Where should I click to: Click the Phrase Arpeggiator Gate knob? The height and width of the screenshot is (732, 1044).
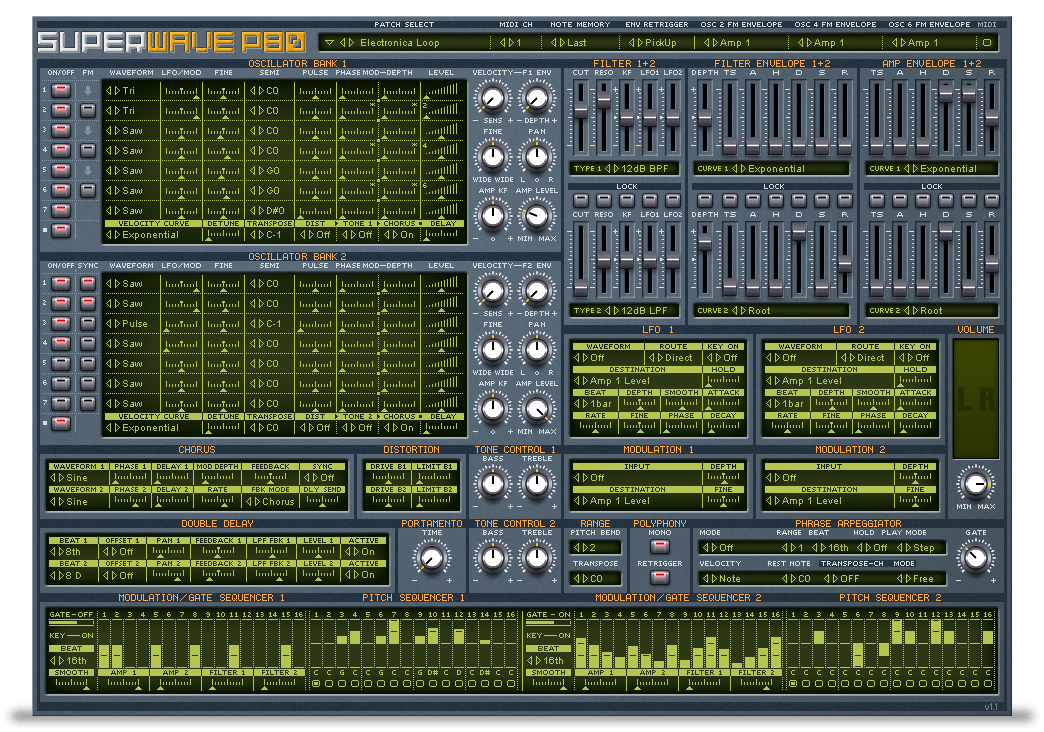point(976,558)
